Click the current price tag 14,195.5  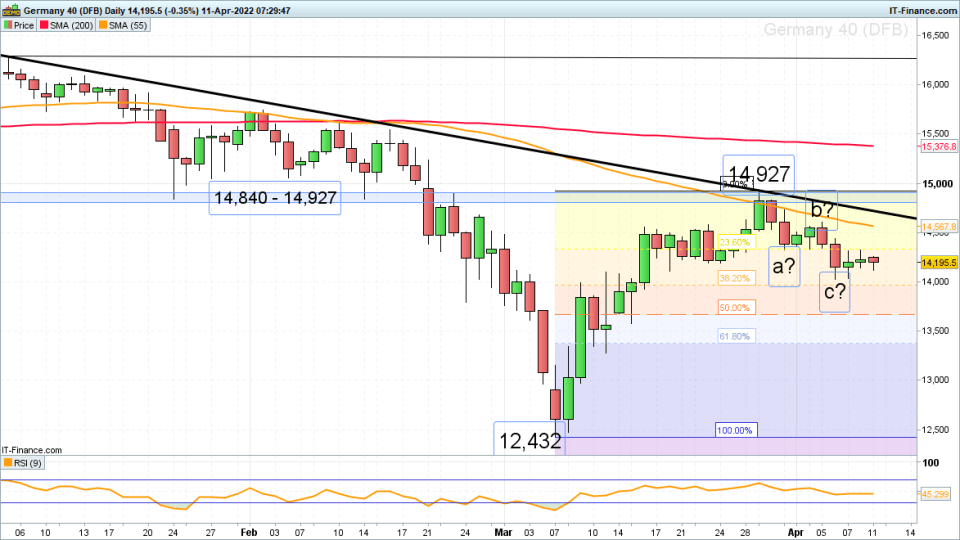(x=939, y=263)
